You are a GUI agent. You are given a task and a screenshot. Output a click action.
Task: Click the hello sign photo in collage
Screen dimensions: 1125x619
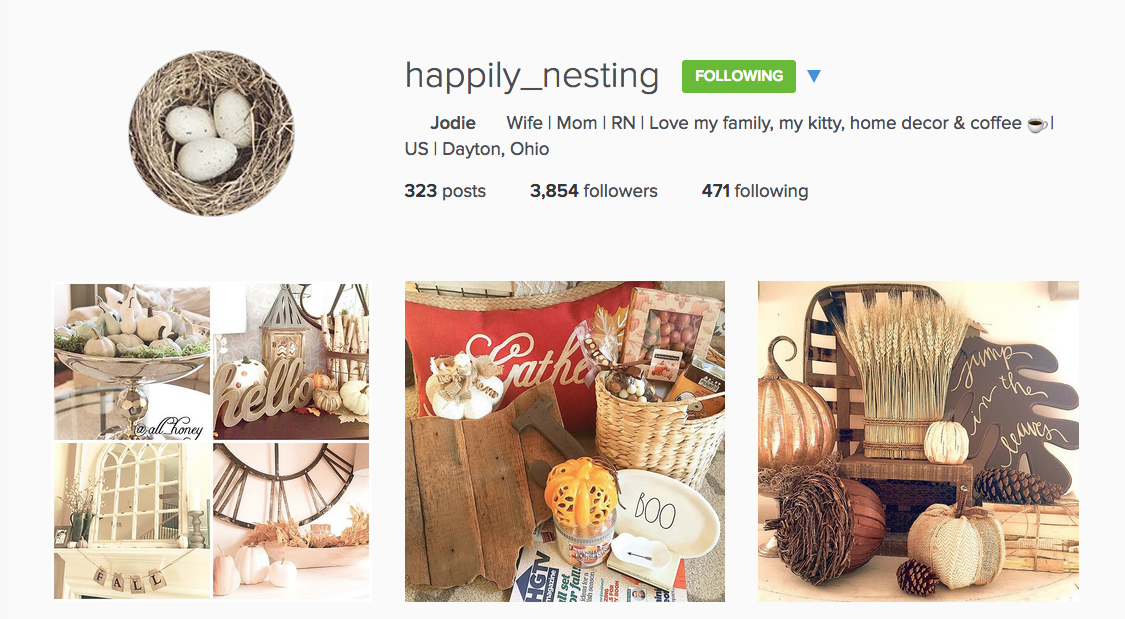point(291,362)
